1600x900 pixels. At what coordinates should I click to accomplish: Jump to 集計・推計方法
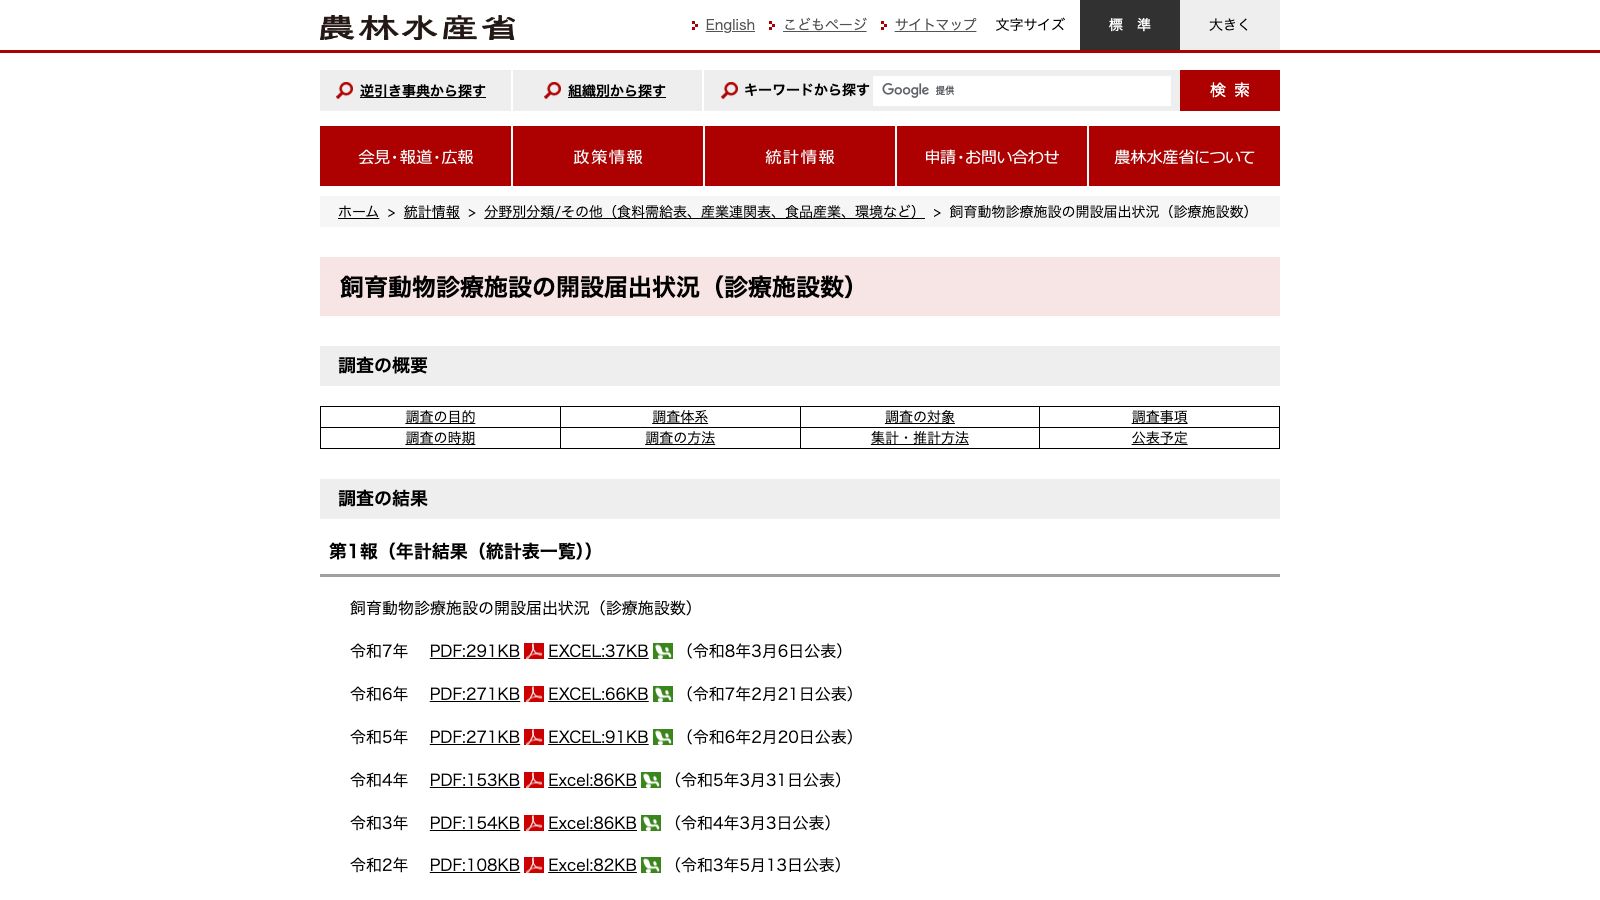[x=920, y=438]
